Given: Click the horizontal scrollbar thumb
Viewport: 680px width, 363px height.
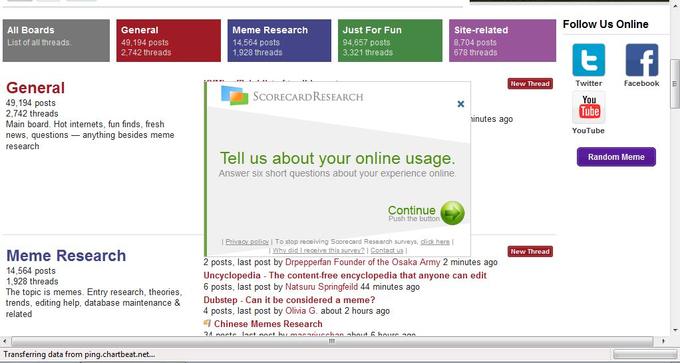Looking at the screenshot, I should click(x=332, y=341).
